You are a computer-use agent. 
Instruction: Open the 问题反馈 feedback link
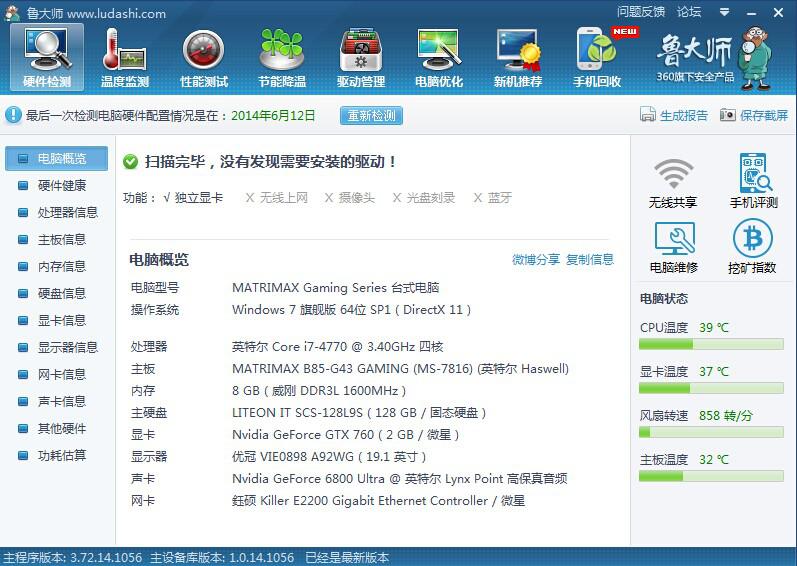(641, 12)
